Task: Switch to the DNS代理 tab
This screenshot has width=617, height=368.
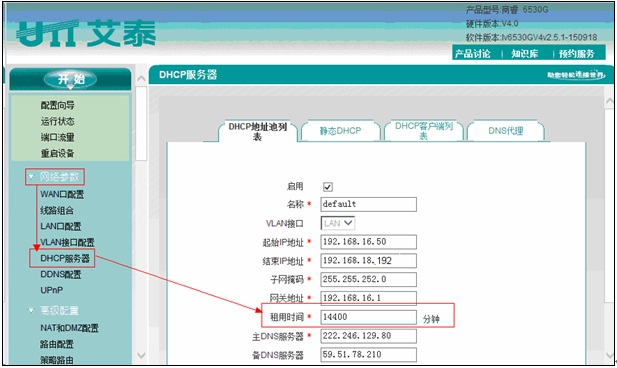Action: coord(506,131)
